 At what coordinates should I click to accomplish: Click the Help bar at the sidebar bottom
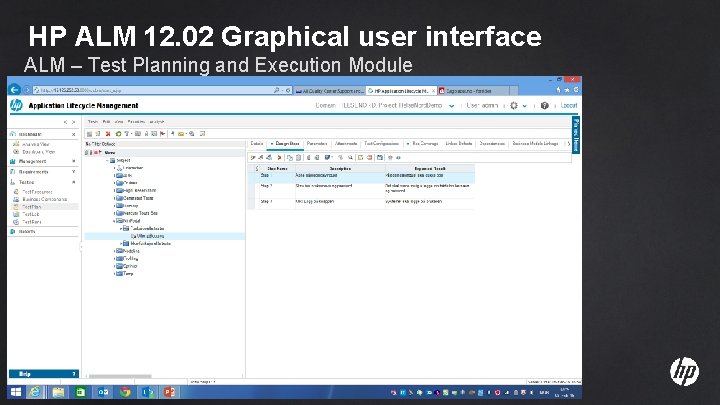tap(44, 374)
